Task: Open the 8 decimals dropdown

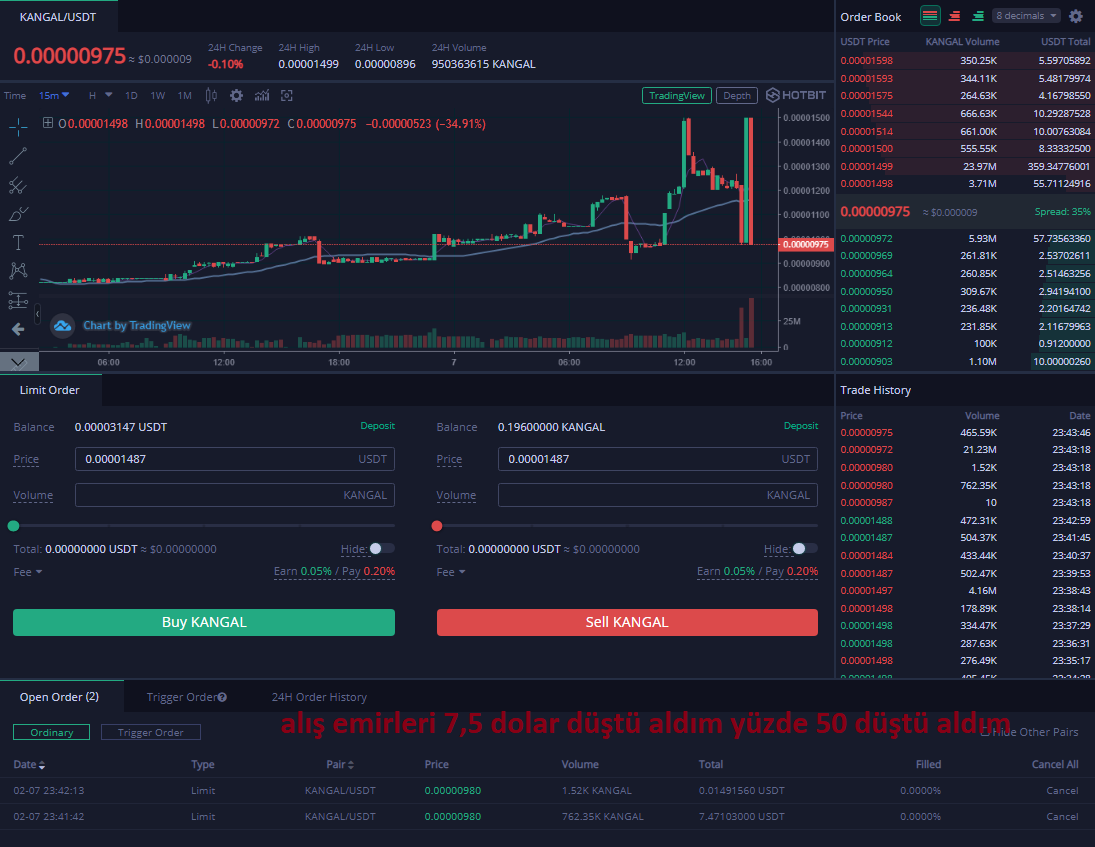Action: click(1026, 15)
